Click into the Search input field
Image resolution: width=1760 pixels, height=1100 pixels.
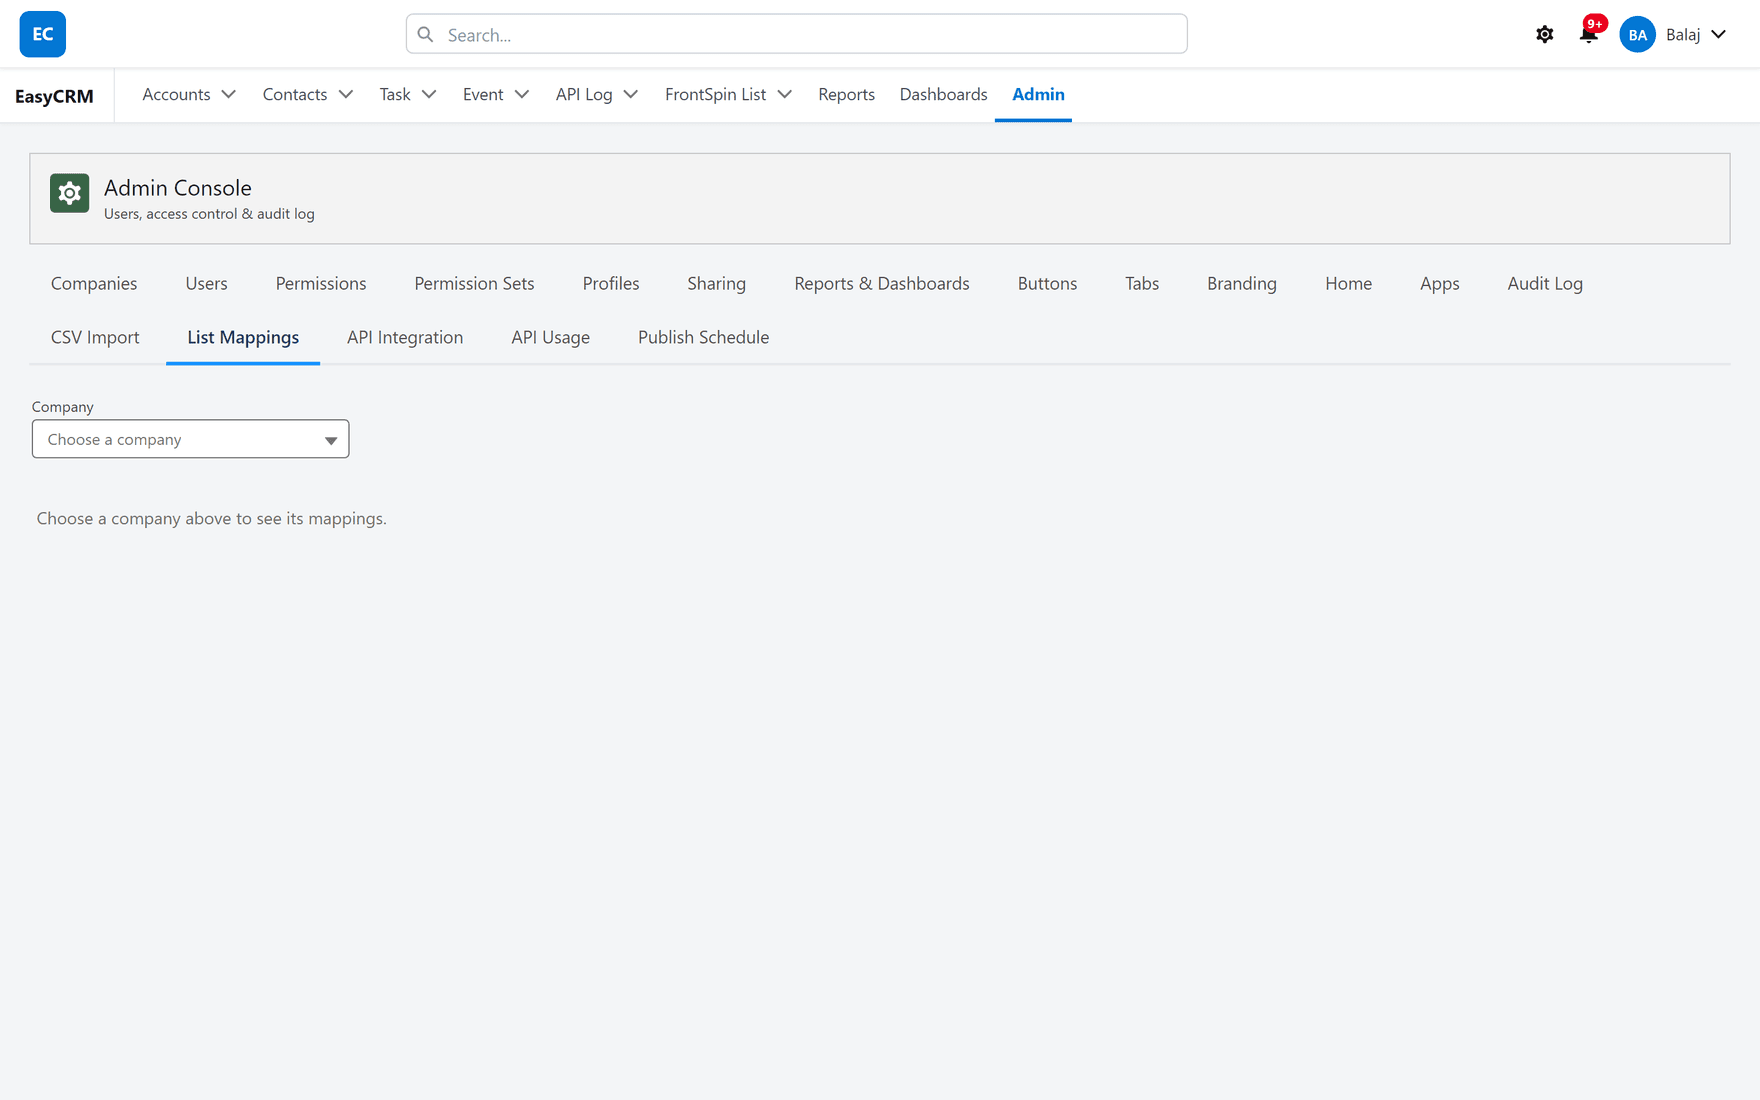[x=797, y=35]
